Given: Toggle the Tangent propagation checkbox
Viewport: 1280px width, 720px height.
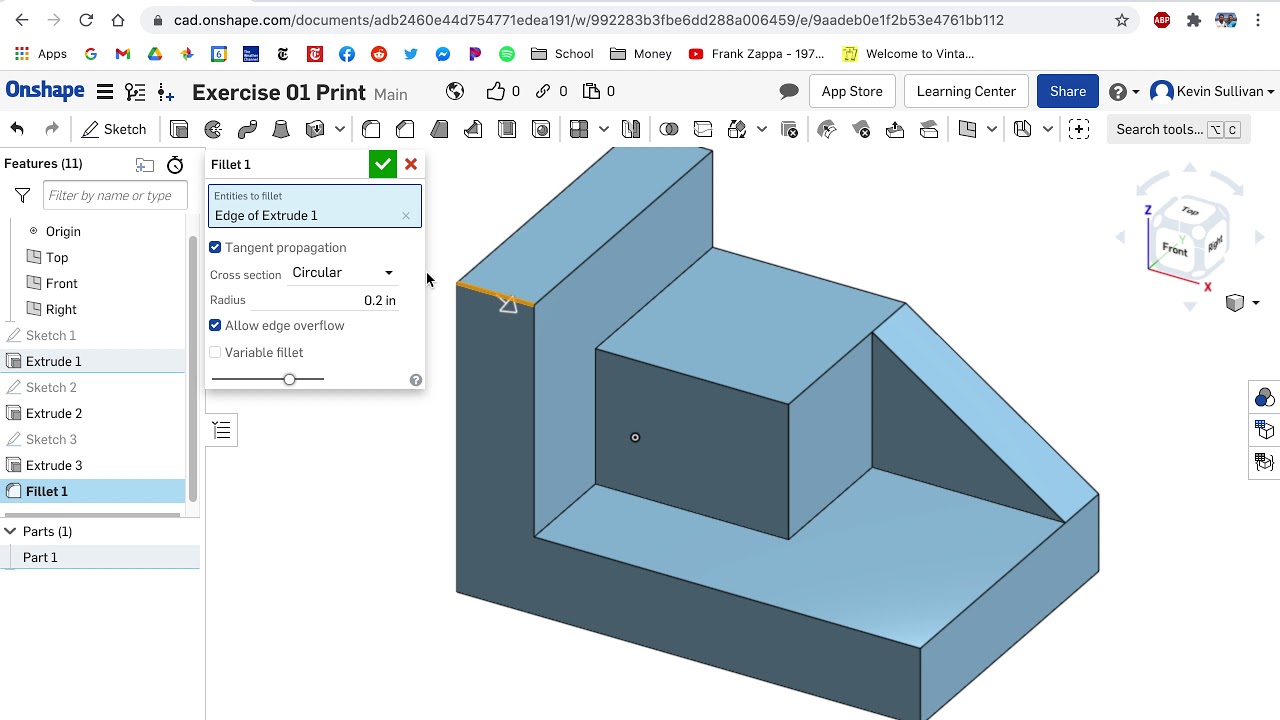Looking at the screenshot, I should pyautogui.click(x=215, y=247).
